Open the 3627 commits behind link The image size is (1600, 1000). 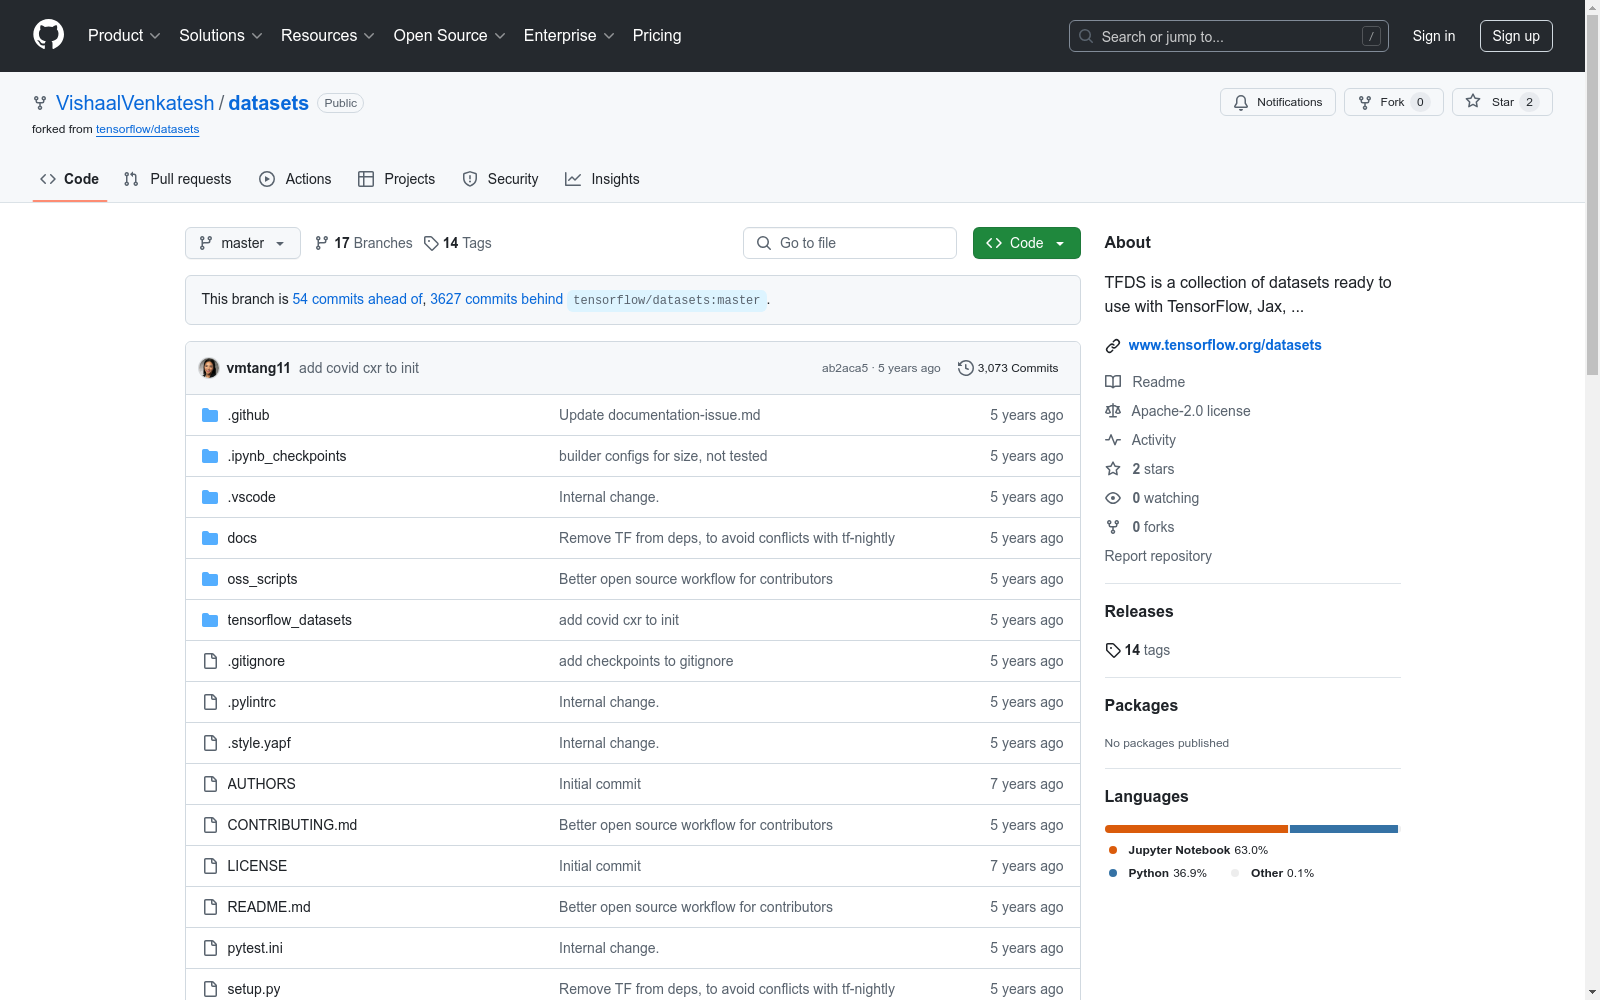496,299
